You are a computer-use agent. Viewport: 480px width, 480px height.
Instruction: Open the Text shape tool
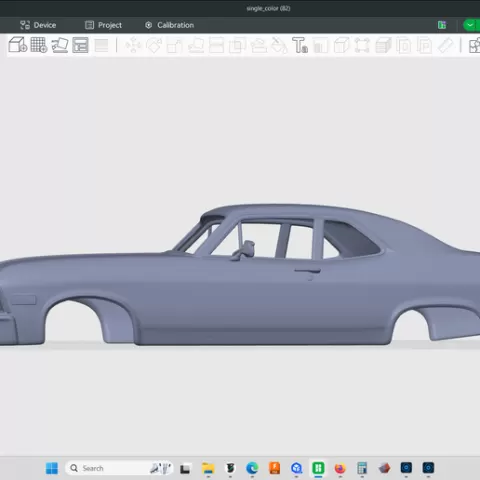tap(300, 45)
